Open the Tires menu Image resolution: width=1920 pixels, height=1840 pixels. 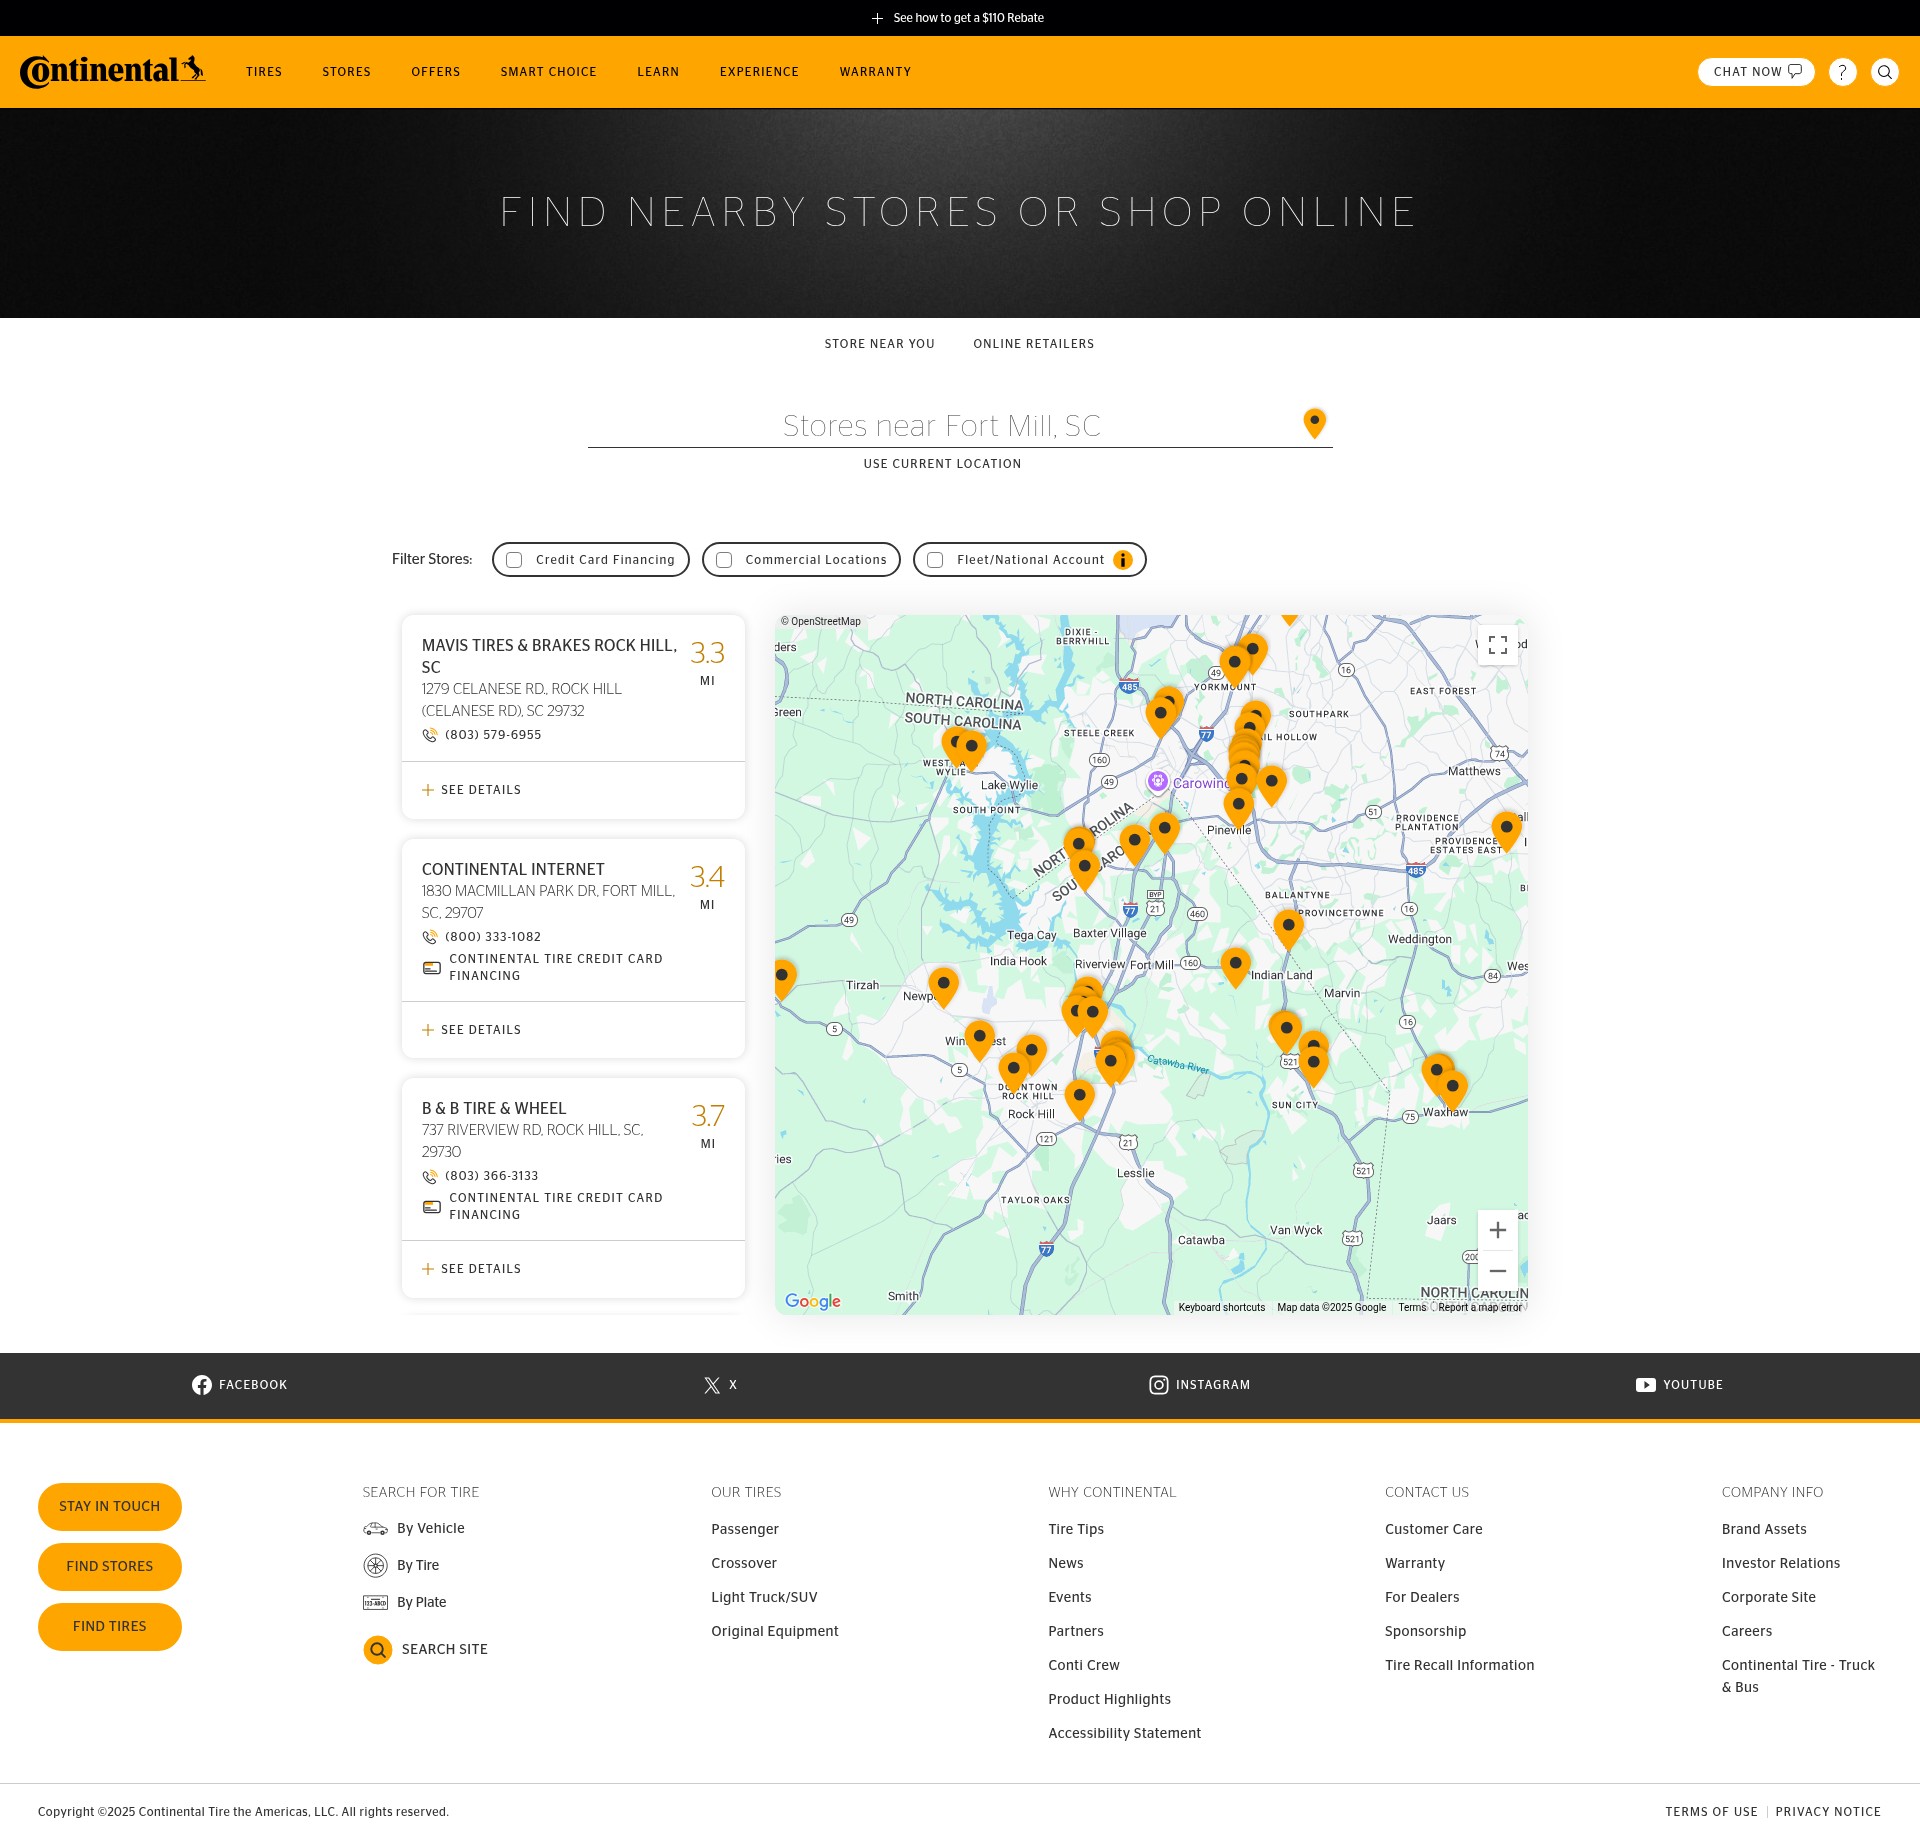264,72
